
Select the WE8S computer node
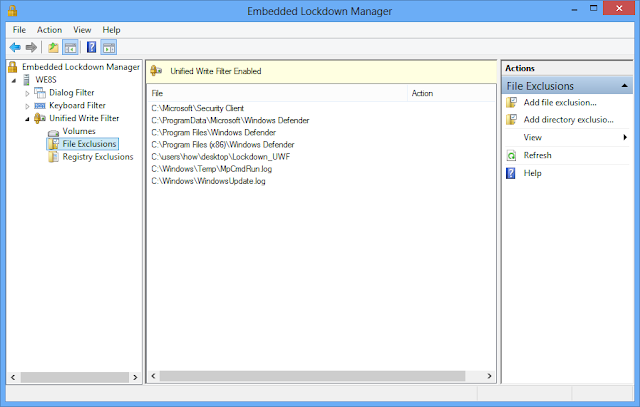click(x=46, y=80)
